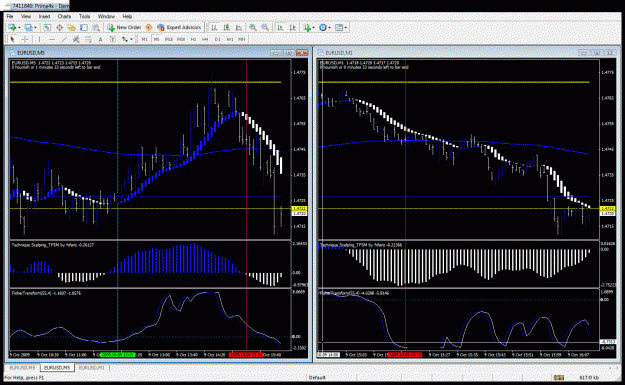The height and width of the screenshot is (385, 625).
Task: Select the text label tool
Action: click(113, 39)
